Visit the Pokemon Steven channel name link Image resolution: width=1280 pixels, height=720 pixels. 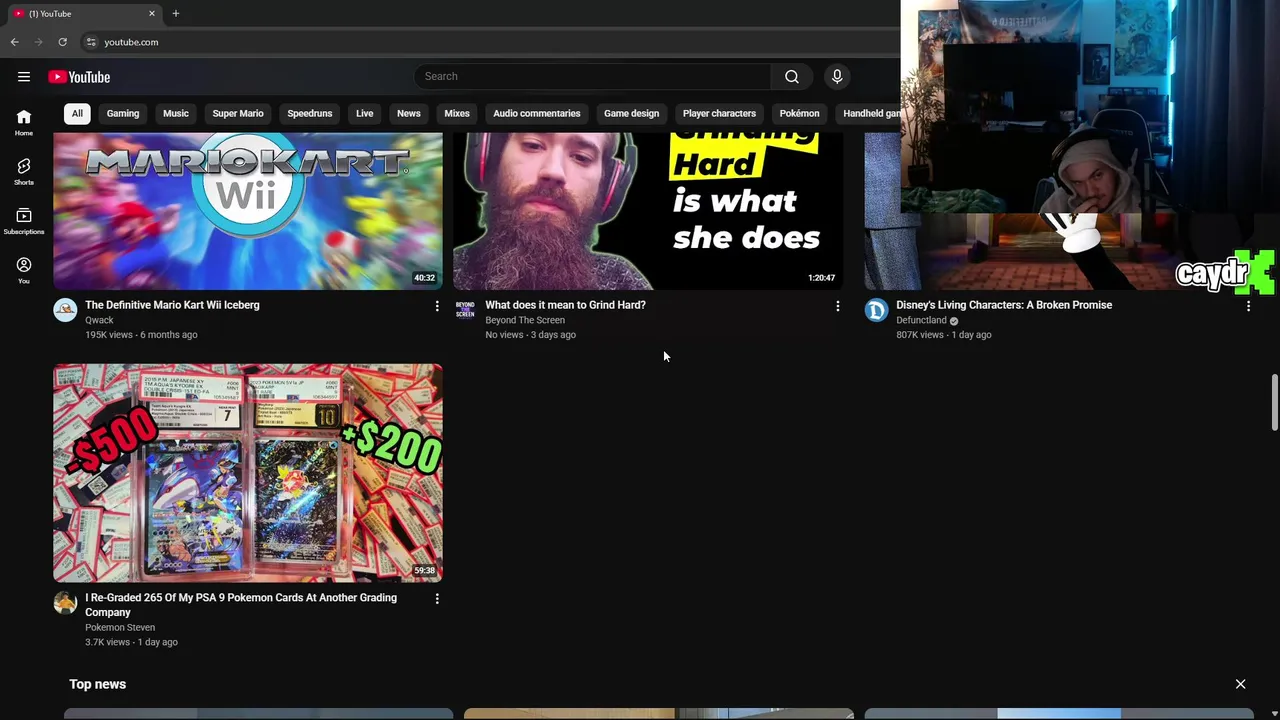point(120,628)
